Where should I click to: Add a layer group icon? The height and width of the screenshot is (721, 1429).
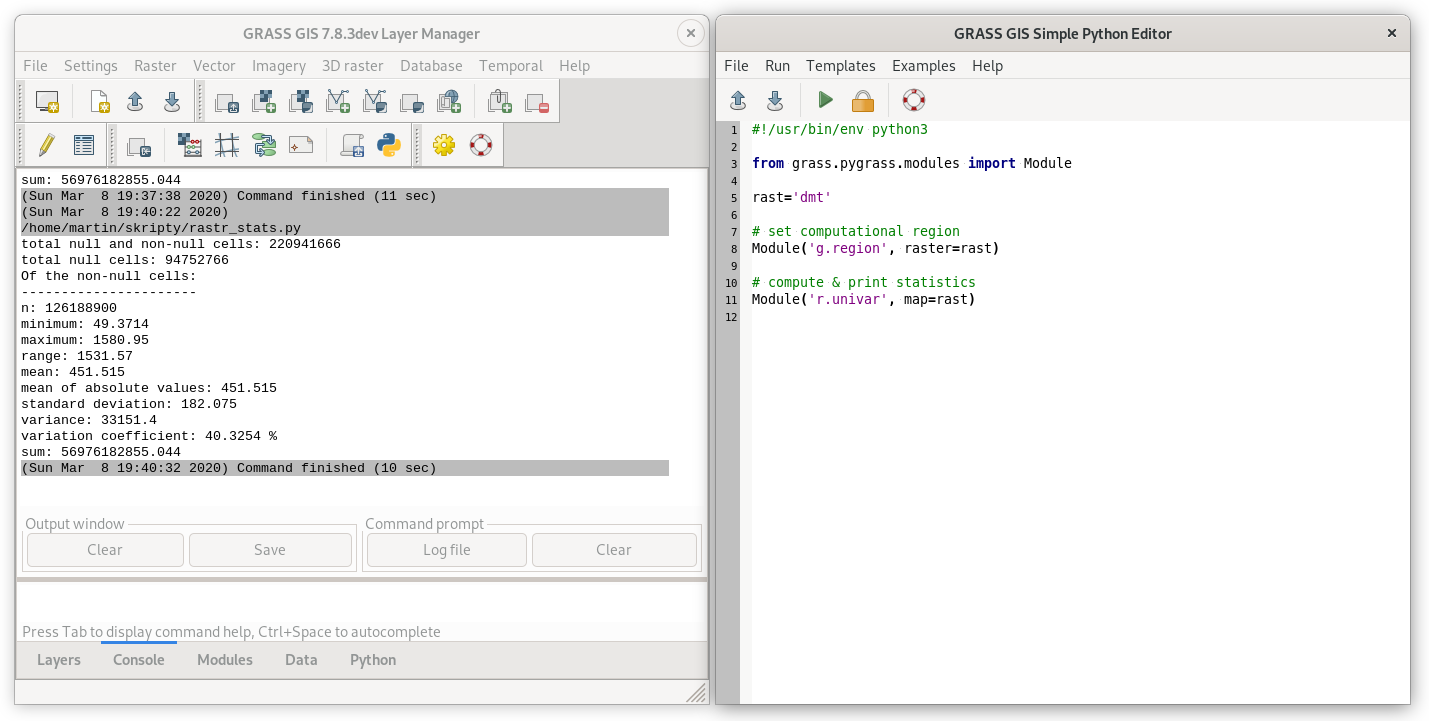pyautogui.click(x=412, y=102)
